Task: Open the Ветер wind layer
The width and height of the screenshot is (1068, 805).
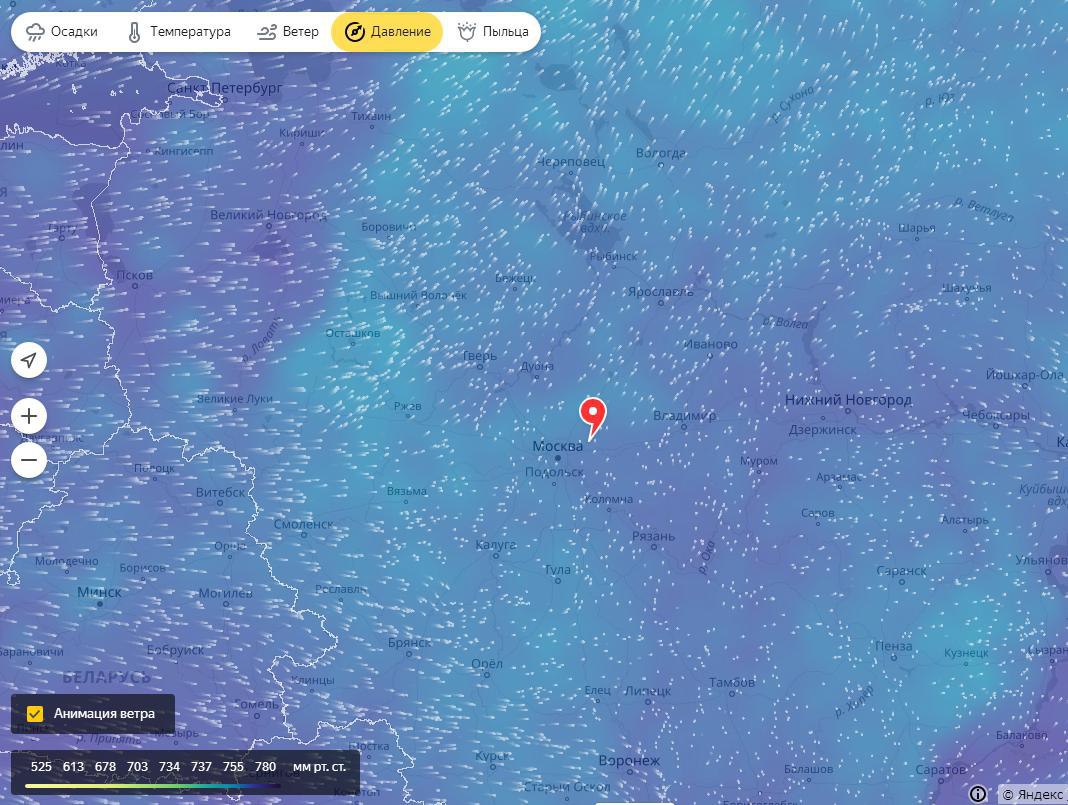Action: pyautogui.click(x=287, y=31)
